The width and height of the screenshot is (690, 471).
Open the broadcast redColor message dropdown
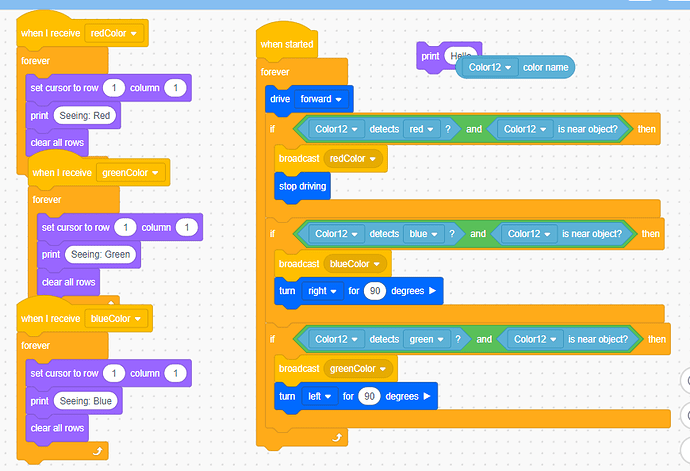pyautogui.click(x=353, y=158)
